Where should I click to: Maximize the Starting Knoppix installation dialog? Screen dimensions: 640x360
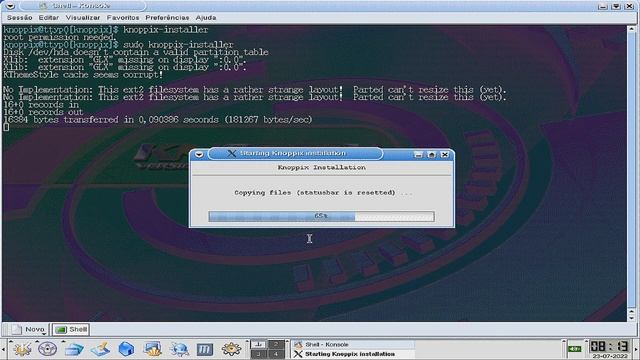point(431,155)
